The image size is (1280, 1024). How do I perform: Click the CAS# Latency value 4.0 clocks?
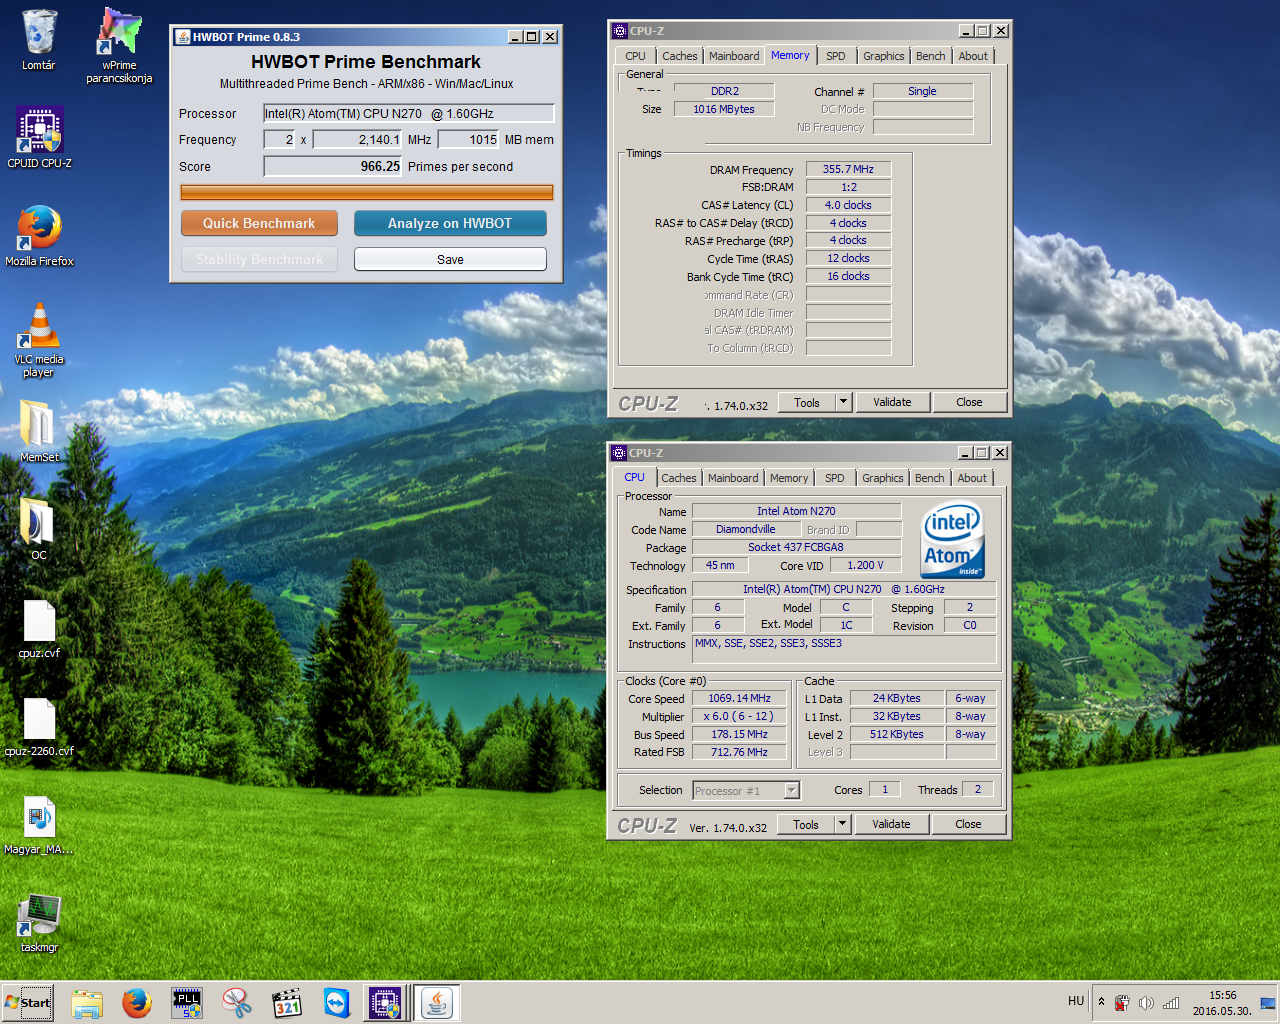pos(848,205)
